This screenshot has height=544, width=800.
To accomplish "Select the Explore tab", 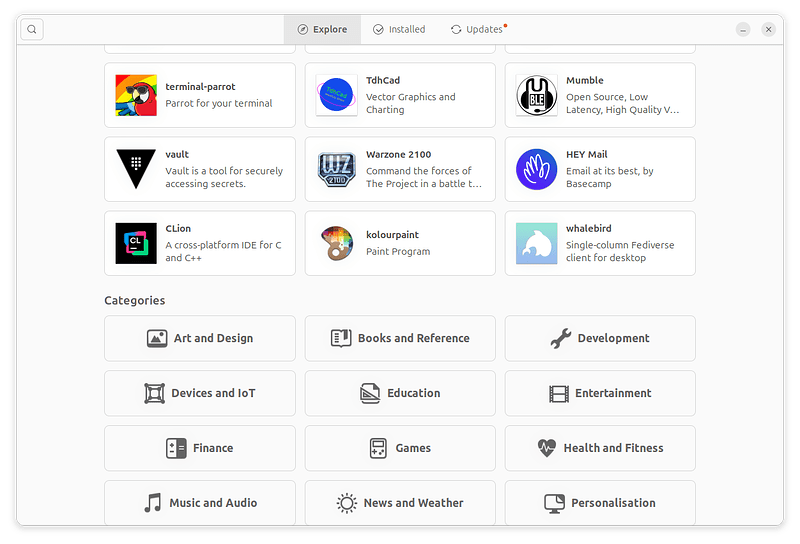I will [322, 30].
